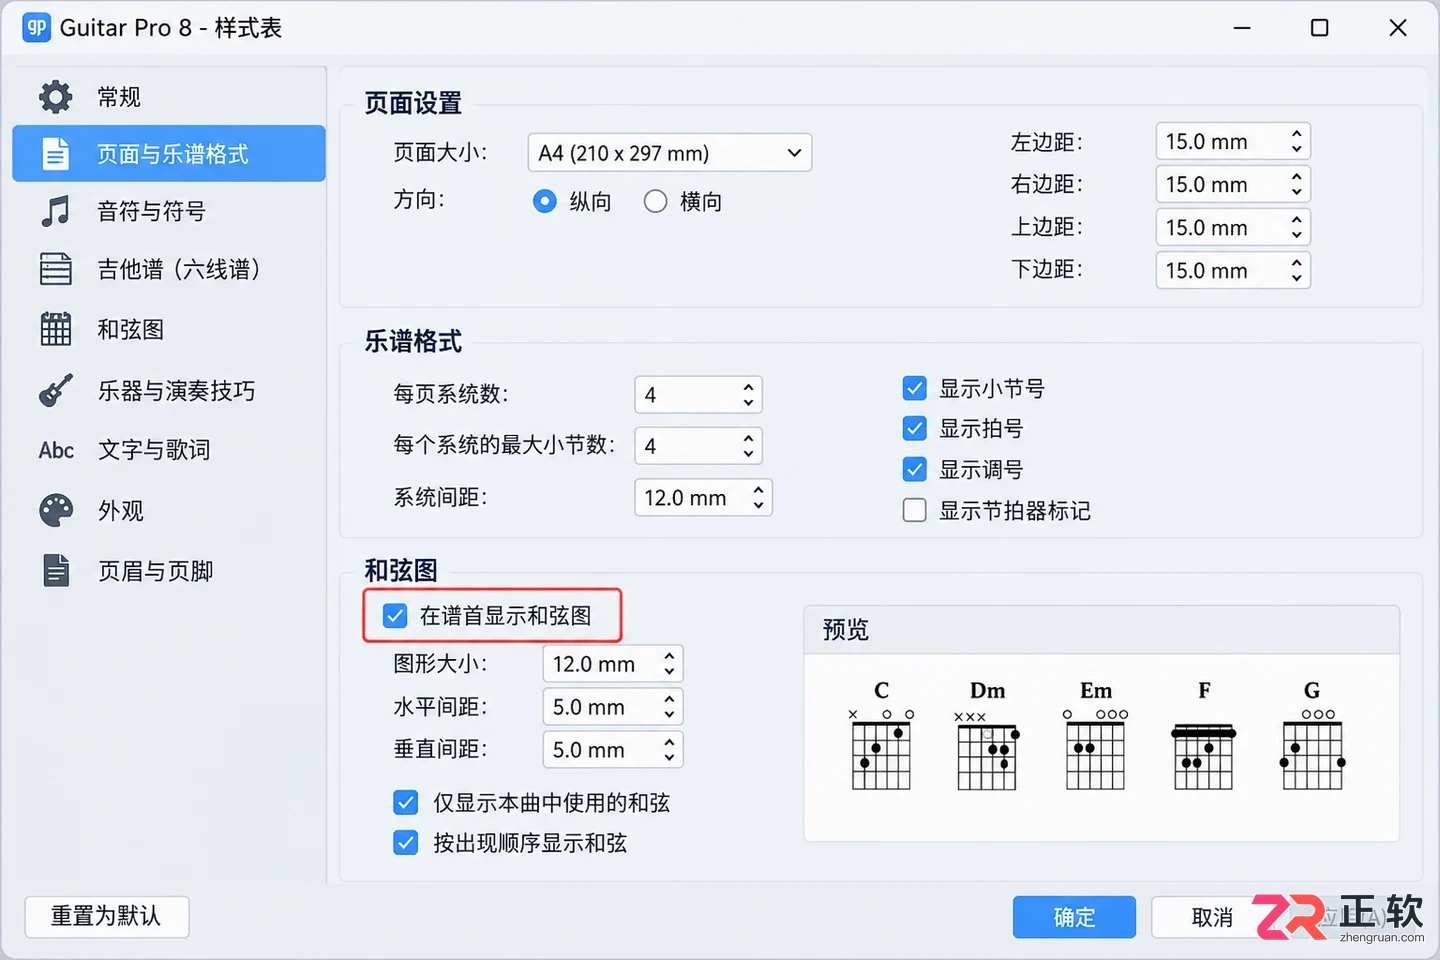Click the 左边距 spinner arrows
The width and height of the screenshot is (1440, 960).
click(1296, 142)
